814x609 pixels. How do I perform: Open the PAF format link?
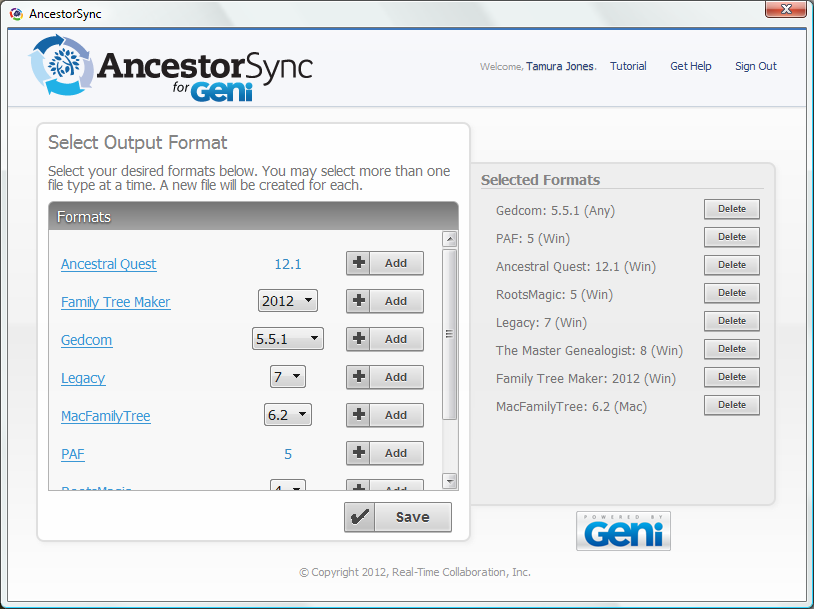(x=73, y=454)
